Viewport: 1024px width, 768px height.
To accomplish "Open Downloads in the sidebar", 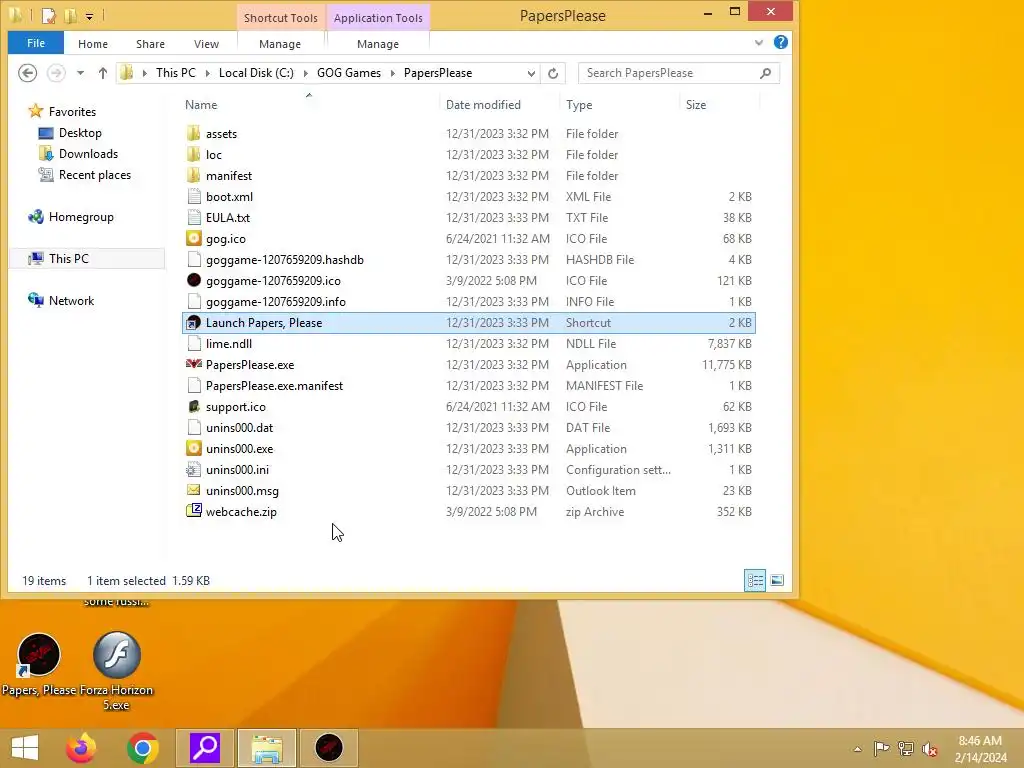I will [88, 153].
